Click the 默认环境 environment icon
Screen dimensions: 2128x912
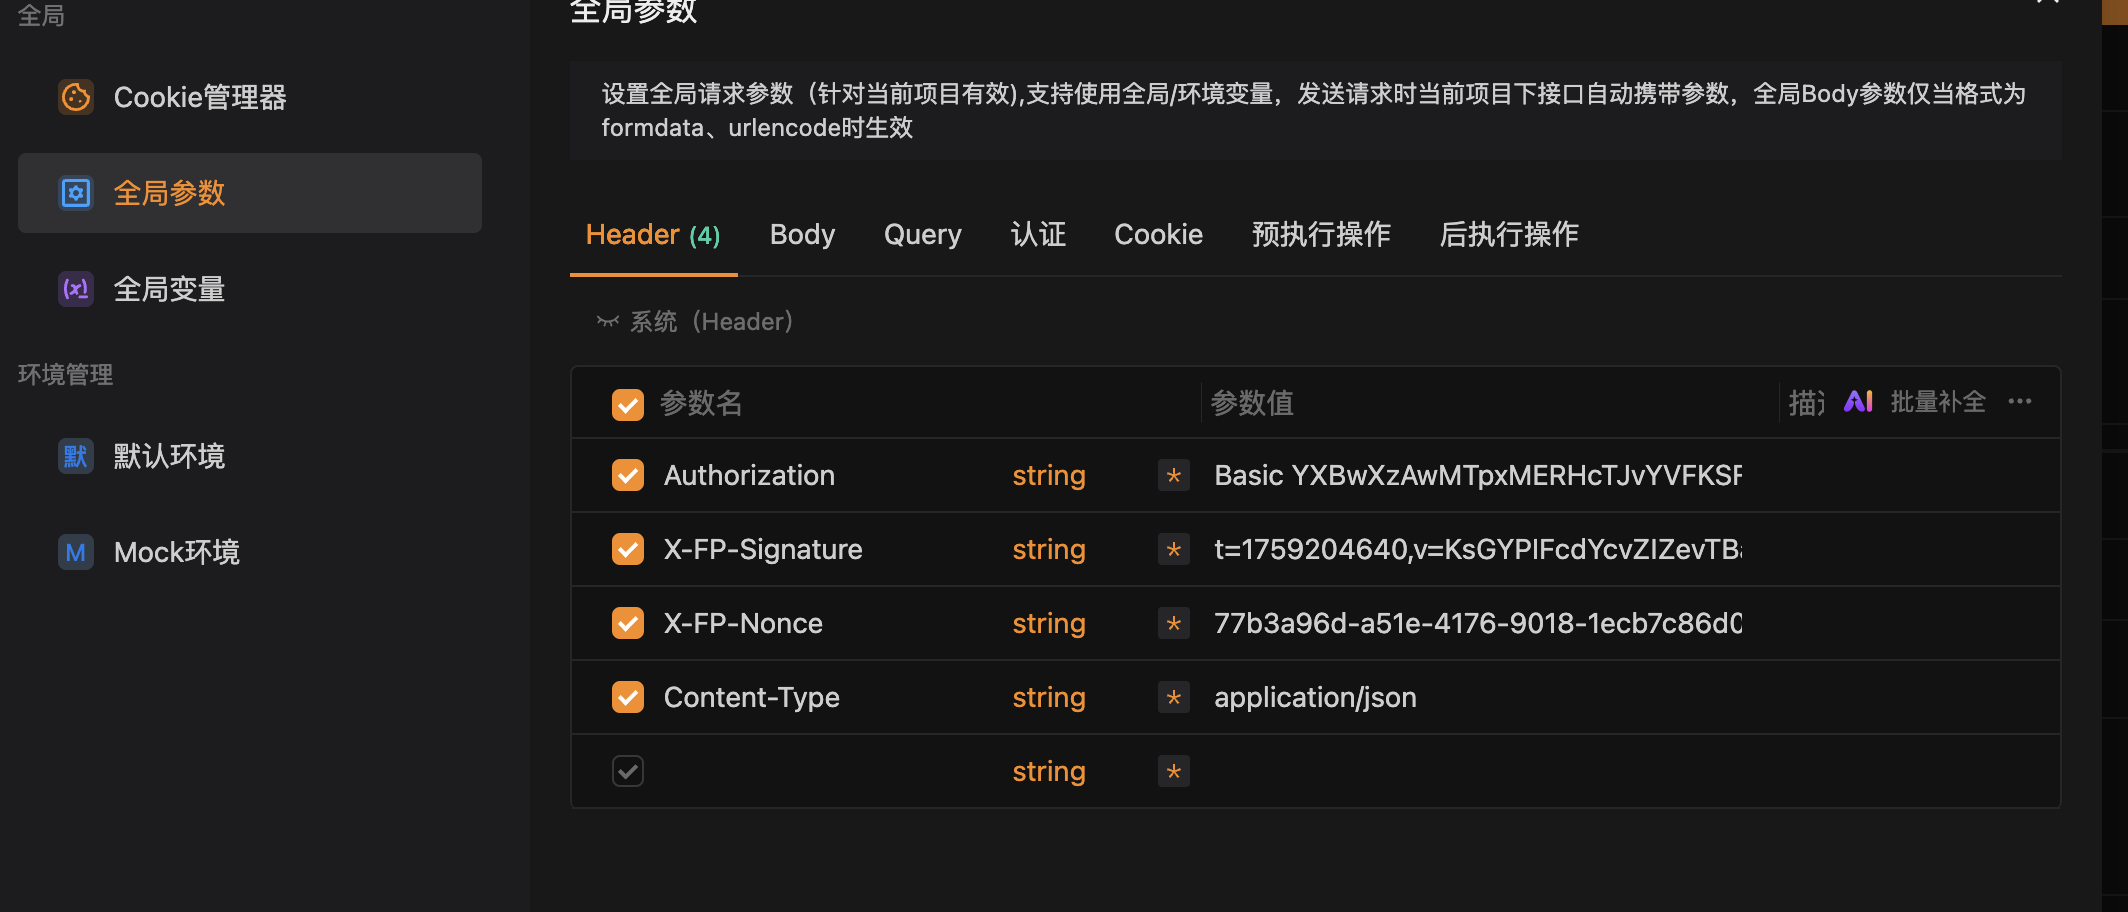click(76, 457)
